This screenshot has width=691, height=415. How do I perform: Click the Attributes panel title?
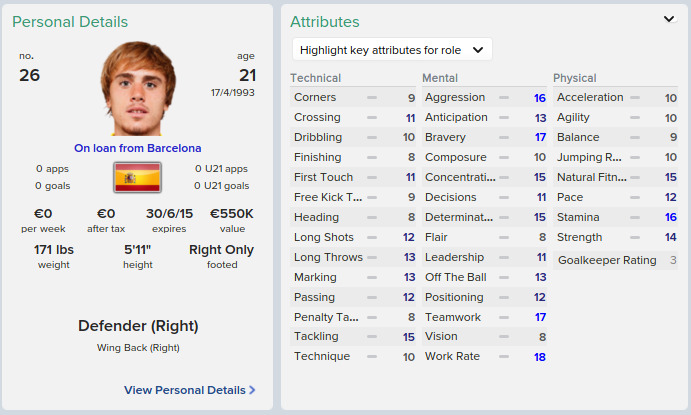point(325,22)
